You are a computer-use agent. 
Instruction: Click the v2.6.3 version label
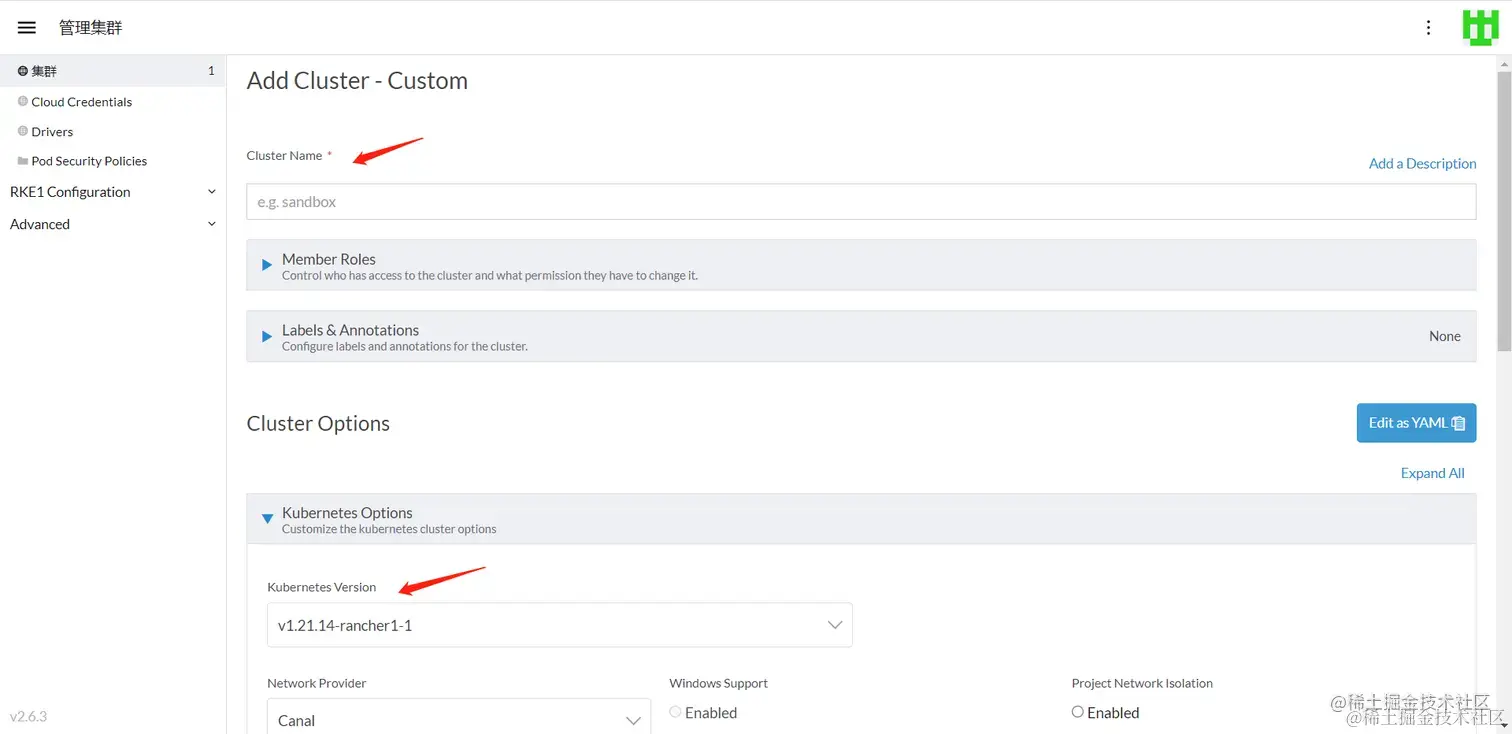28,716
